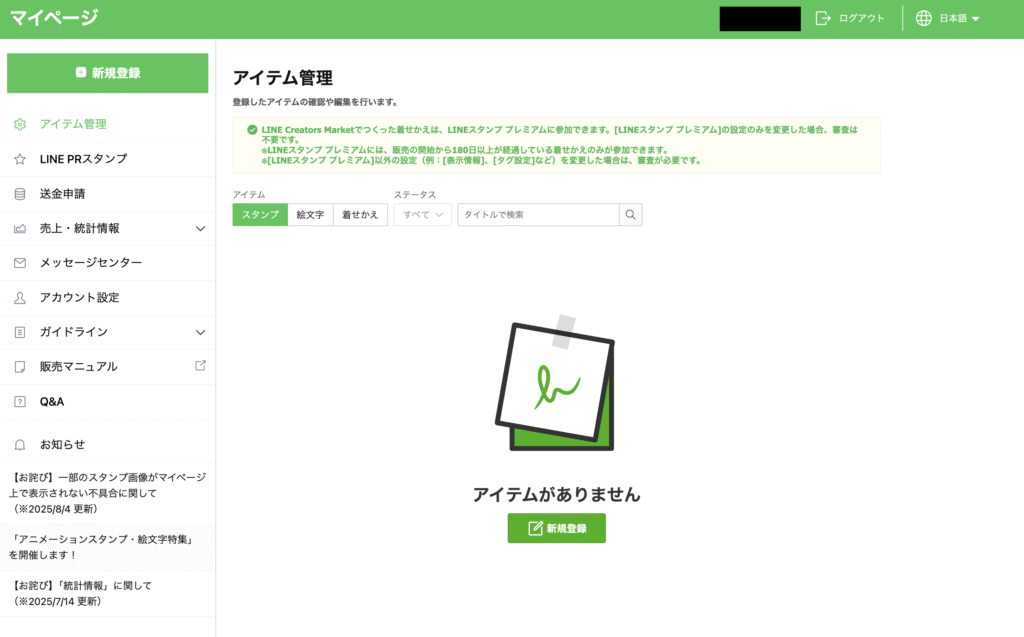The height and width of the screenshot is (637, 1024).
Task: Click the bell icon beside お知らせ
Action: (x=20, y=445)
